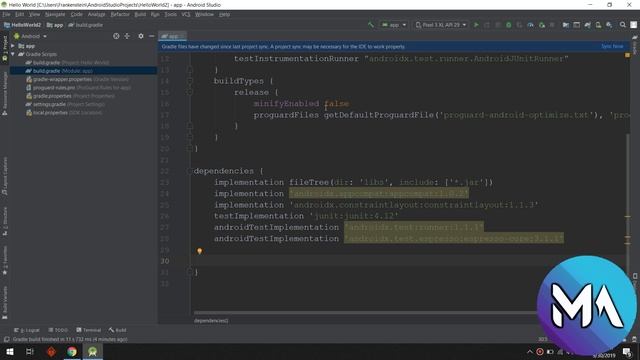Select settings.gradle file

(x=65, y=104)
